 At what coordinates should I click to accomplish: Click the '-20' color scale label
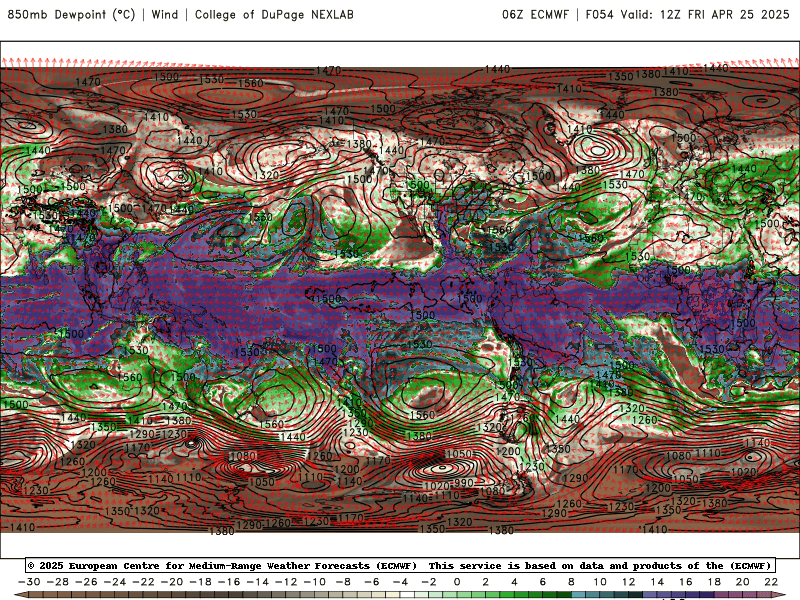[x=172, y=582]
